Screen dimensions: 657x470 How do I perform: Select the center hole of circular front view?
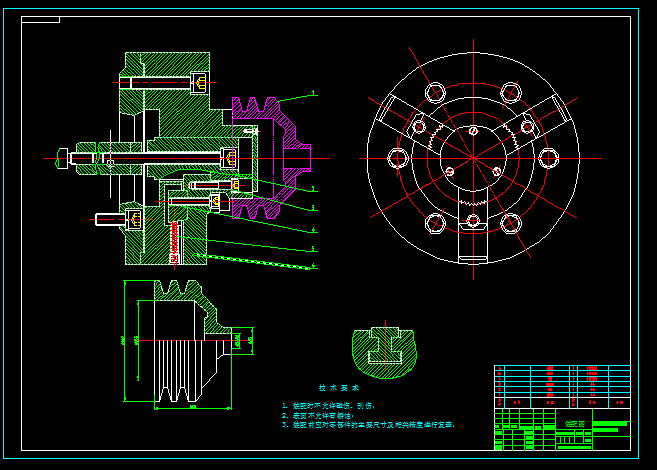pos(473,158)
